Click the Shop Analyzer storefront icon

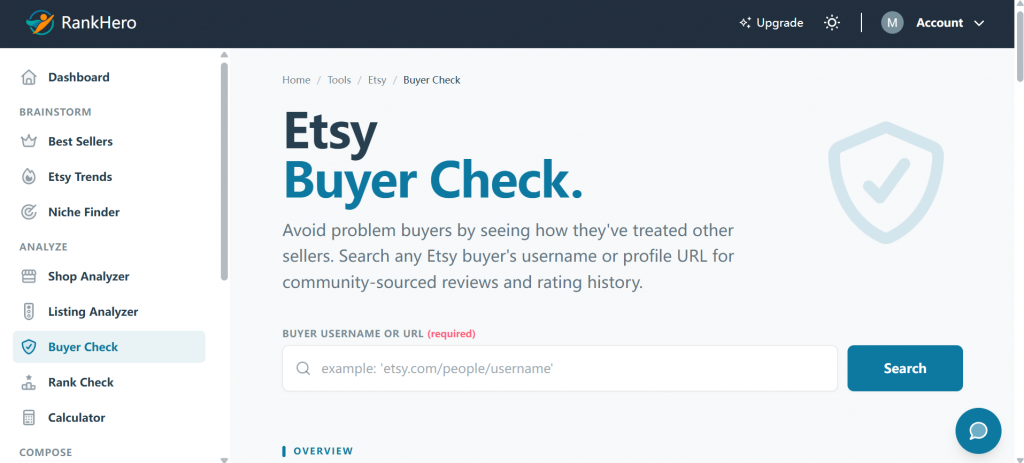pos(29,276)
